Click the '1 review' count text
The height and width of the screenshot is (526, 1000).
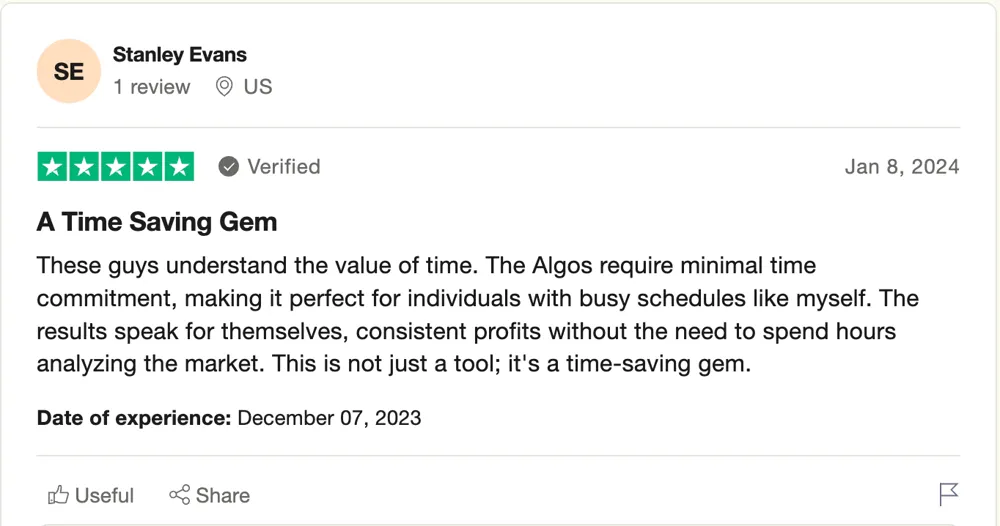tap(152, 87)
